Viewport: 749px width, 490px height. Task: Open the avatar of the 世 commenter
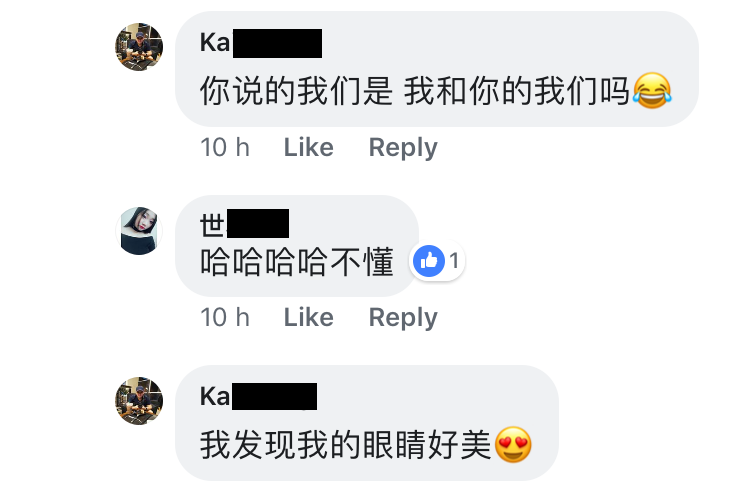point(139,231)
